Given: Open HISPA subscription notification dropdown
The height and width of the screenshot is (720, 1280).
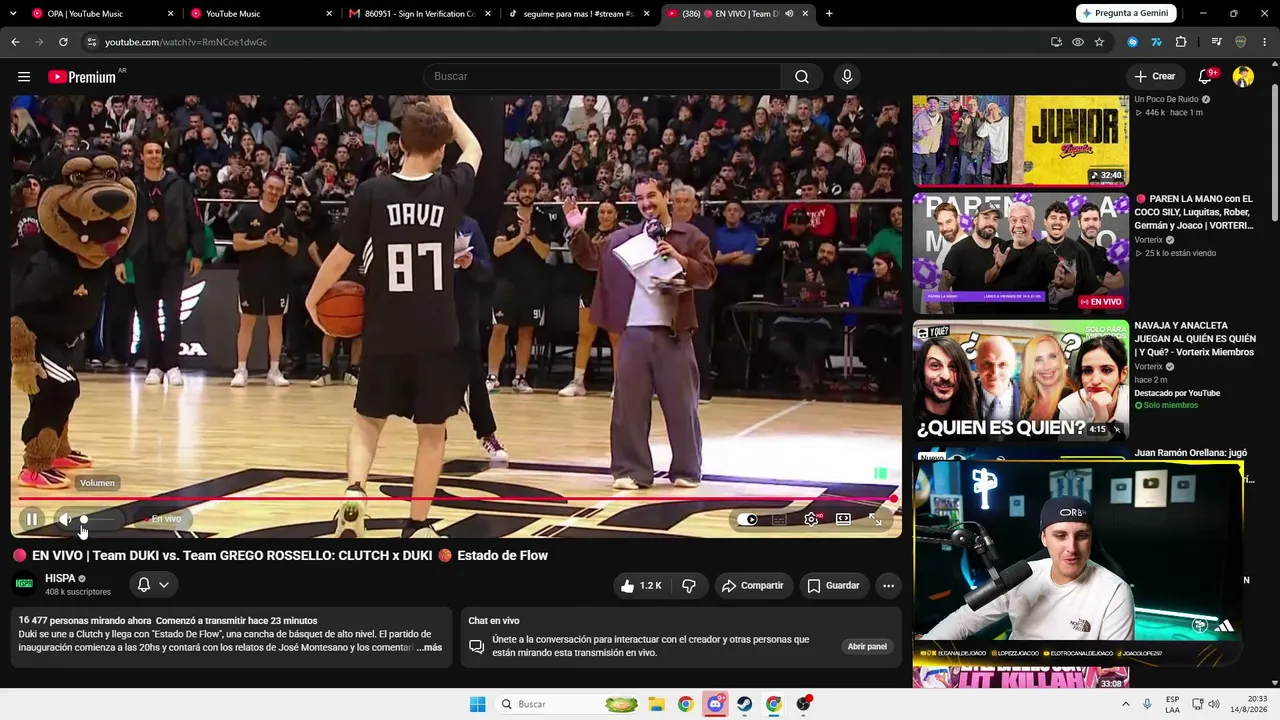Looking at the screenshot, I should [x=153, y=585].
